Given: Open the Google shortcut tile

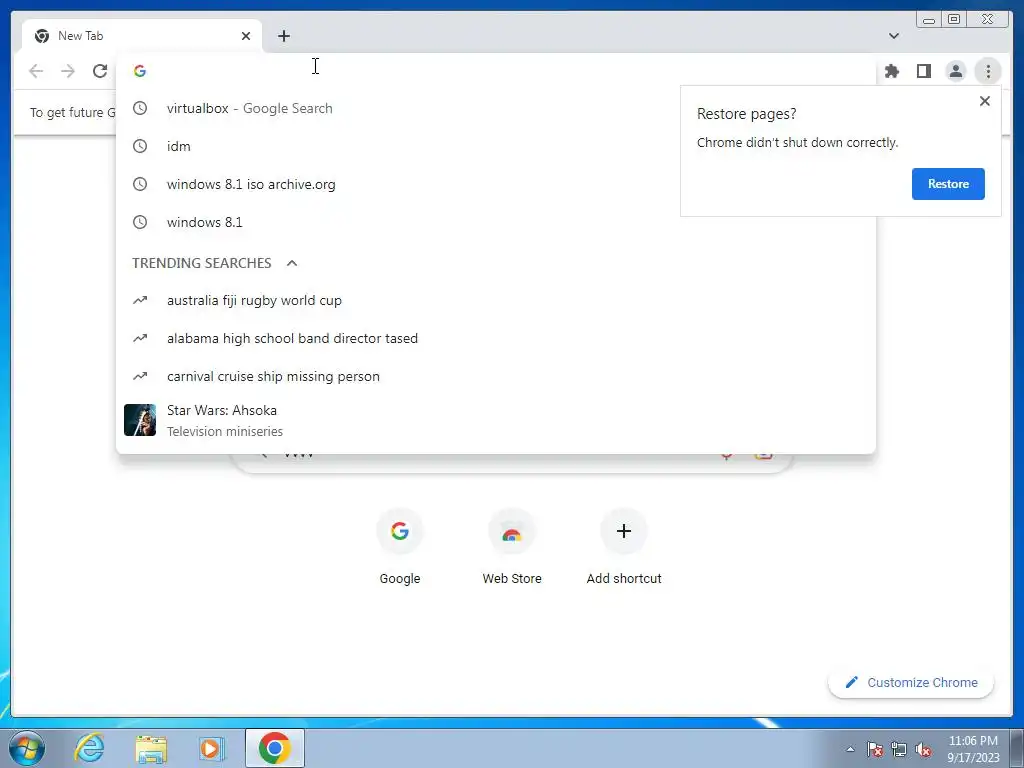Looking at the screenshot, I should [x=400, y=547].
